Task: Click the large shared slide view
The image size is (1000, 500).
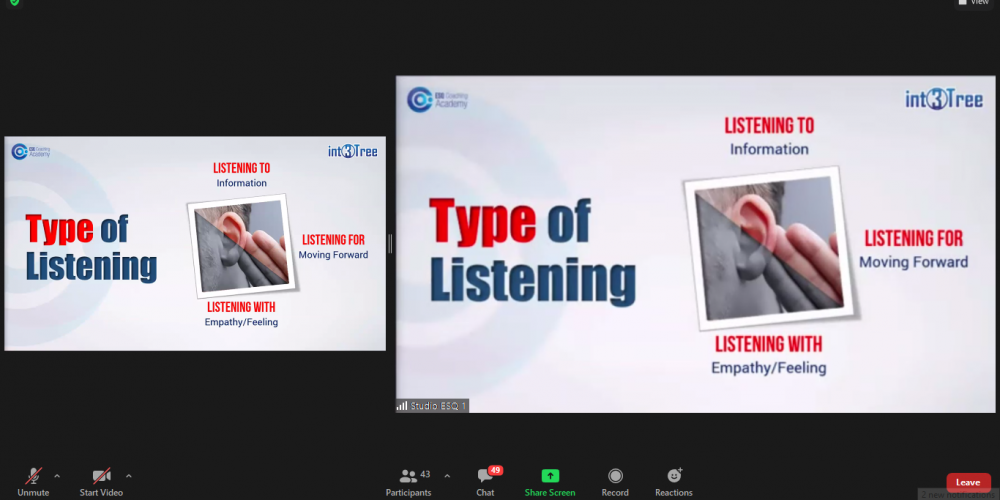Action: pyautogui.click(x=694, y=244)
